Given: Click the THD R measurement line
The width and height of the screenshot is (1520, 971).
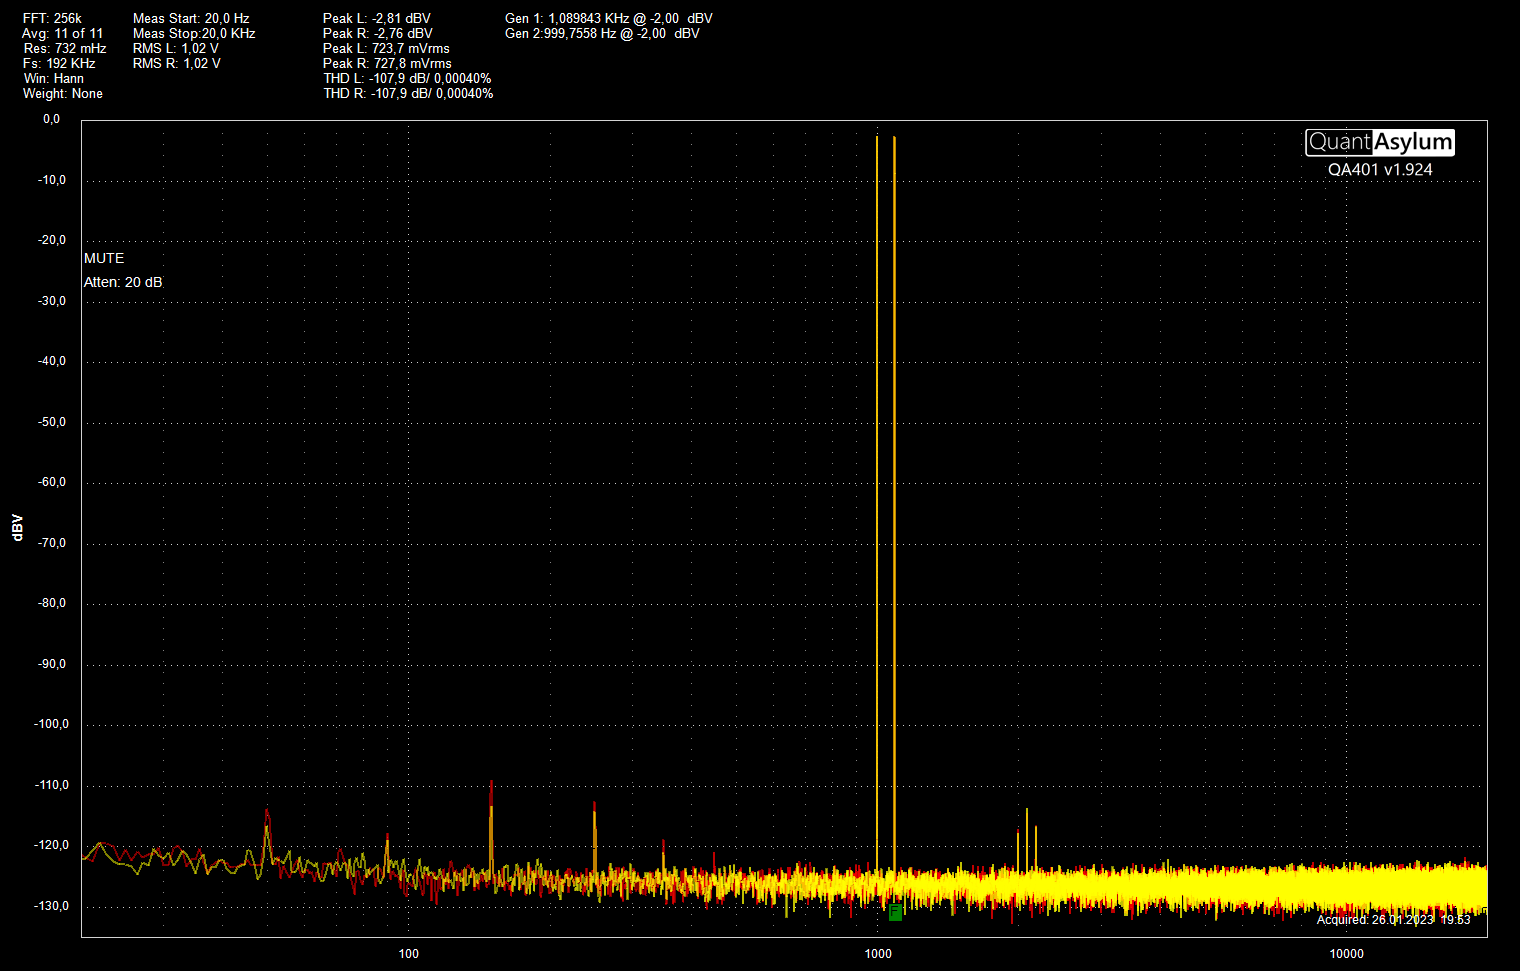Looking at the screenshot, I should point(408,93).
